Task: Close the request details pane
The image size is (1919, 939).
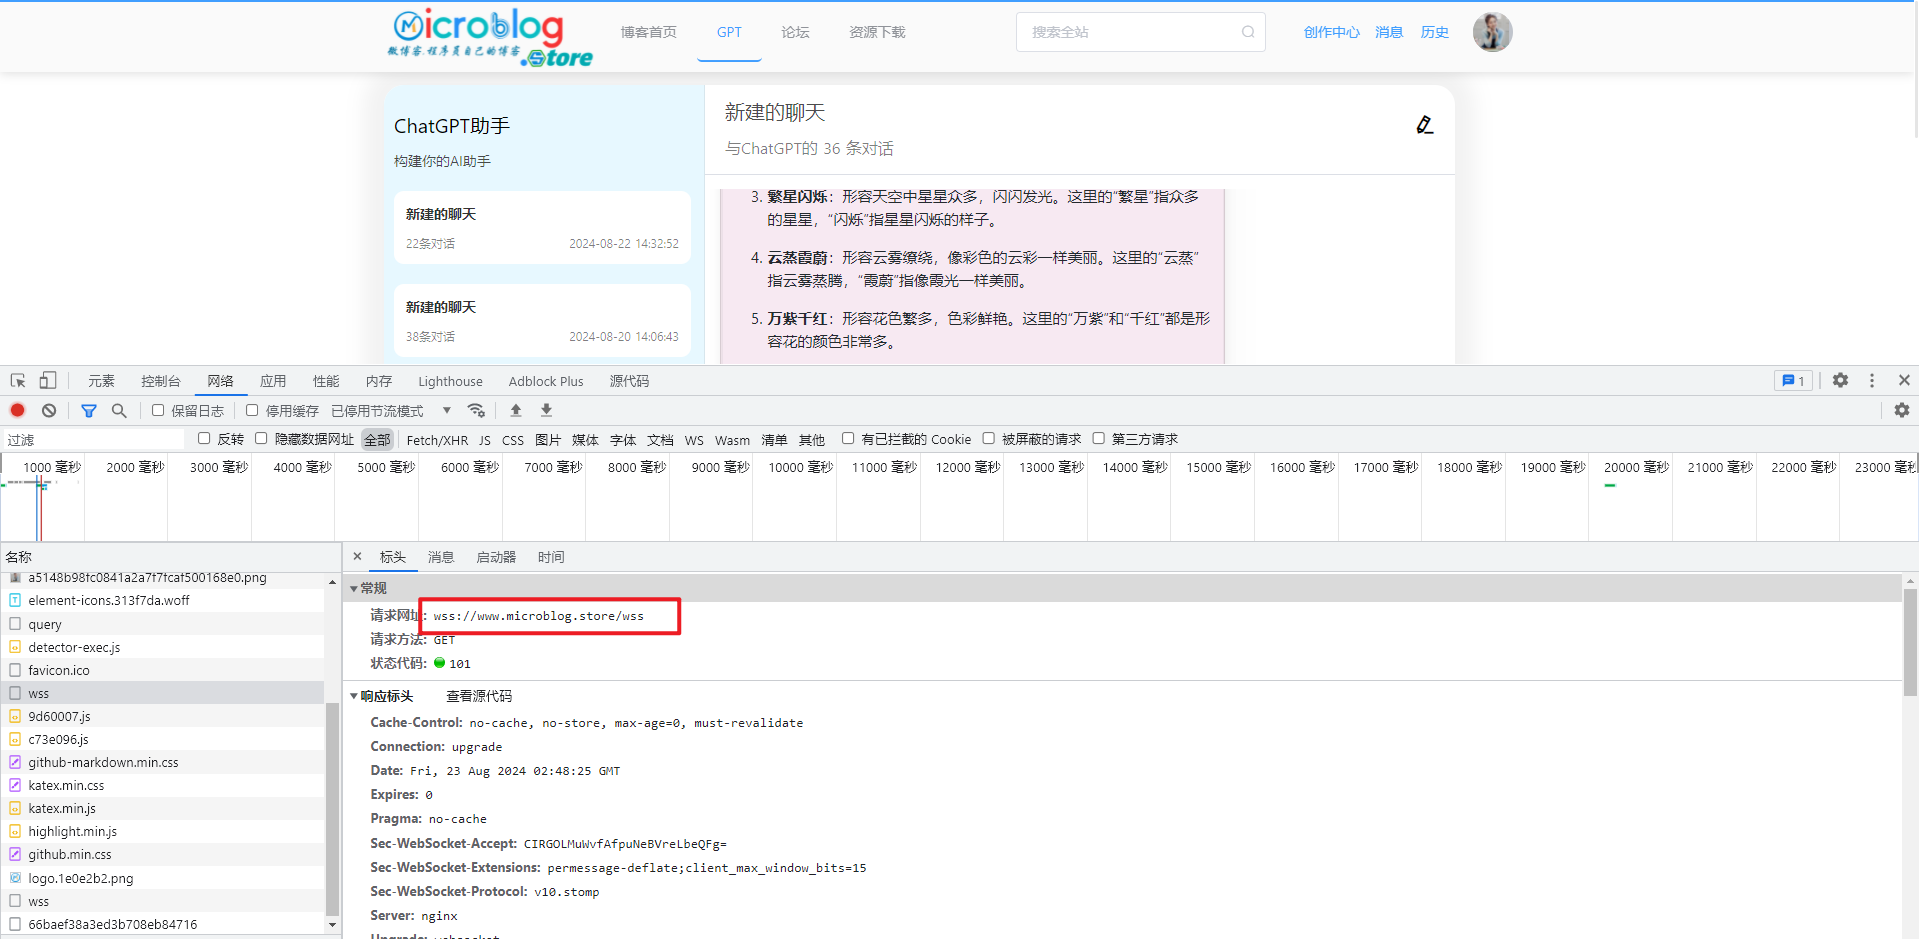Action: (357, 557)
